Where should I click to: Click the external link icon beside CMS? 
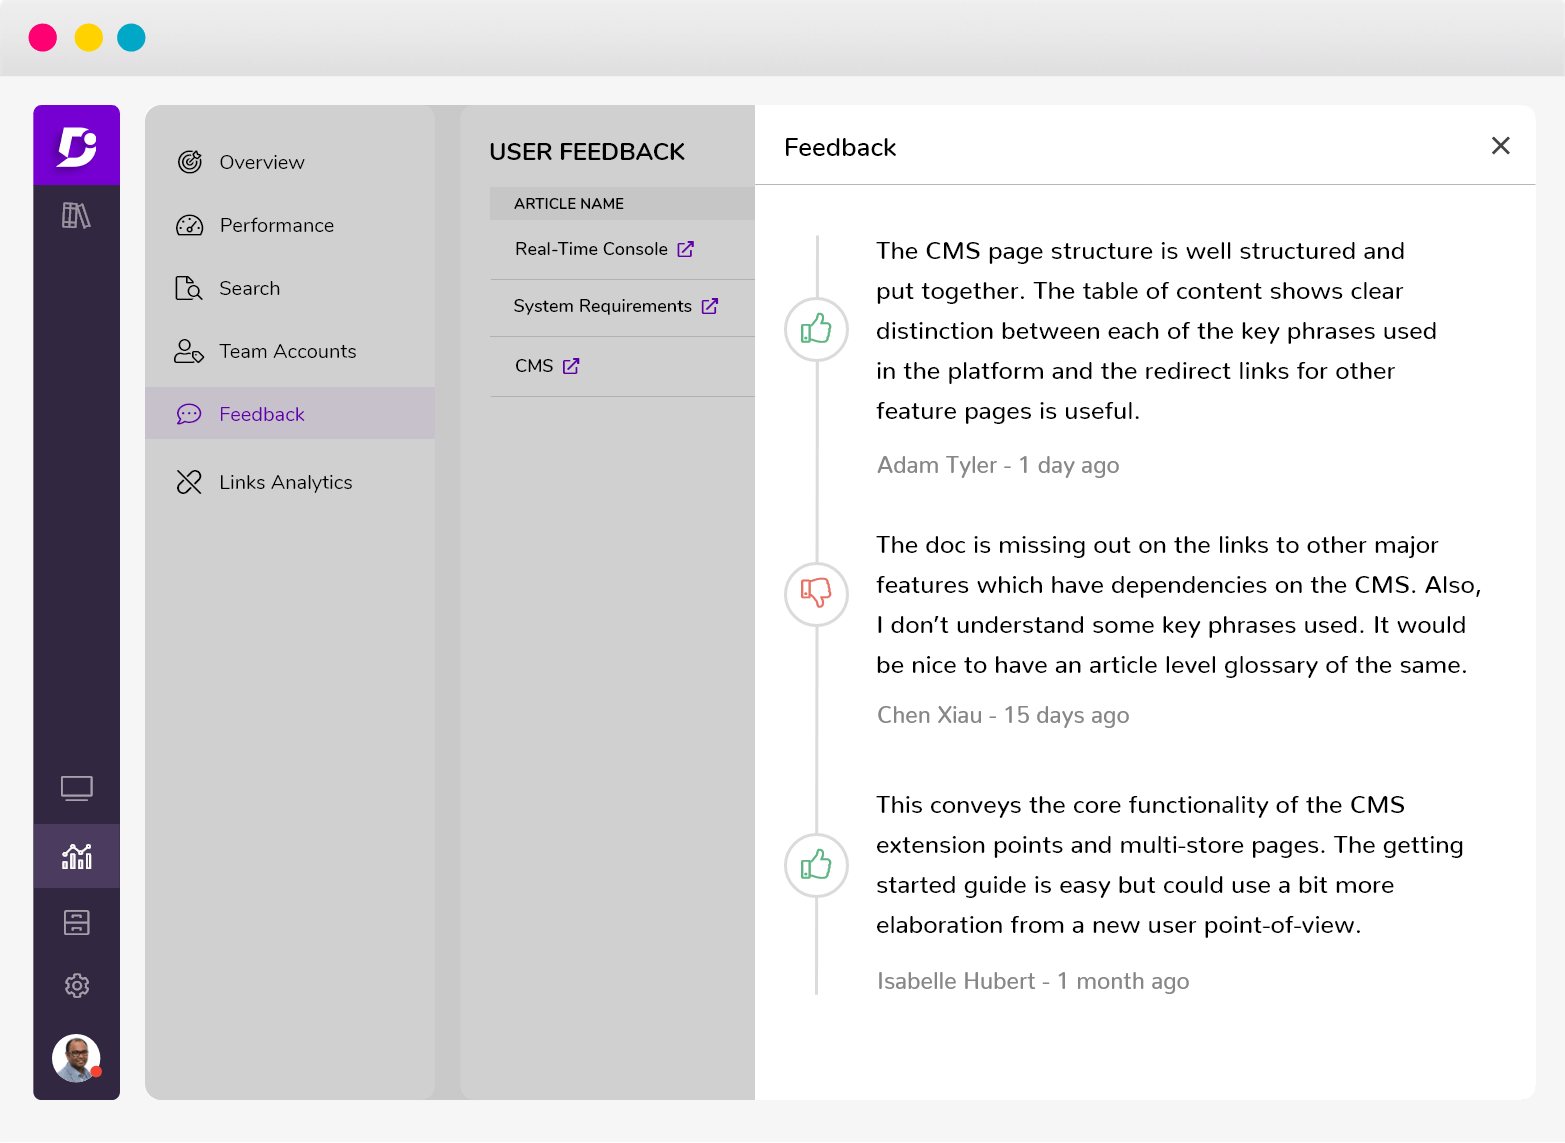pyautogui.click(x=571, y=366)
